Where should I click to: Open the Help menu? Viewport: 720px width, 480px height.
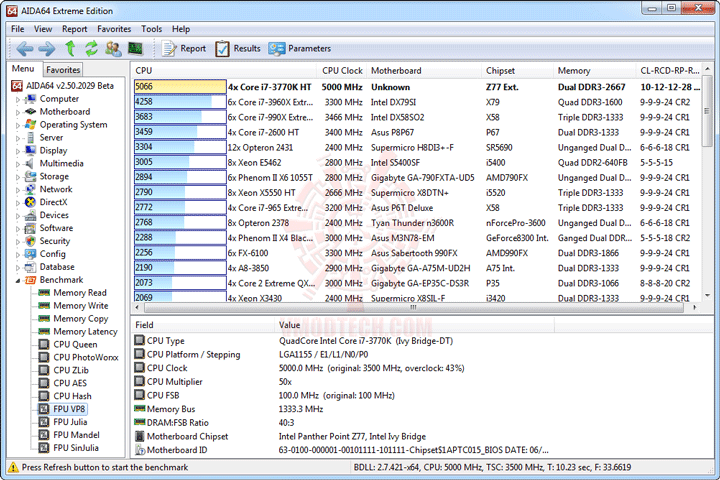(x=181, y=29)
